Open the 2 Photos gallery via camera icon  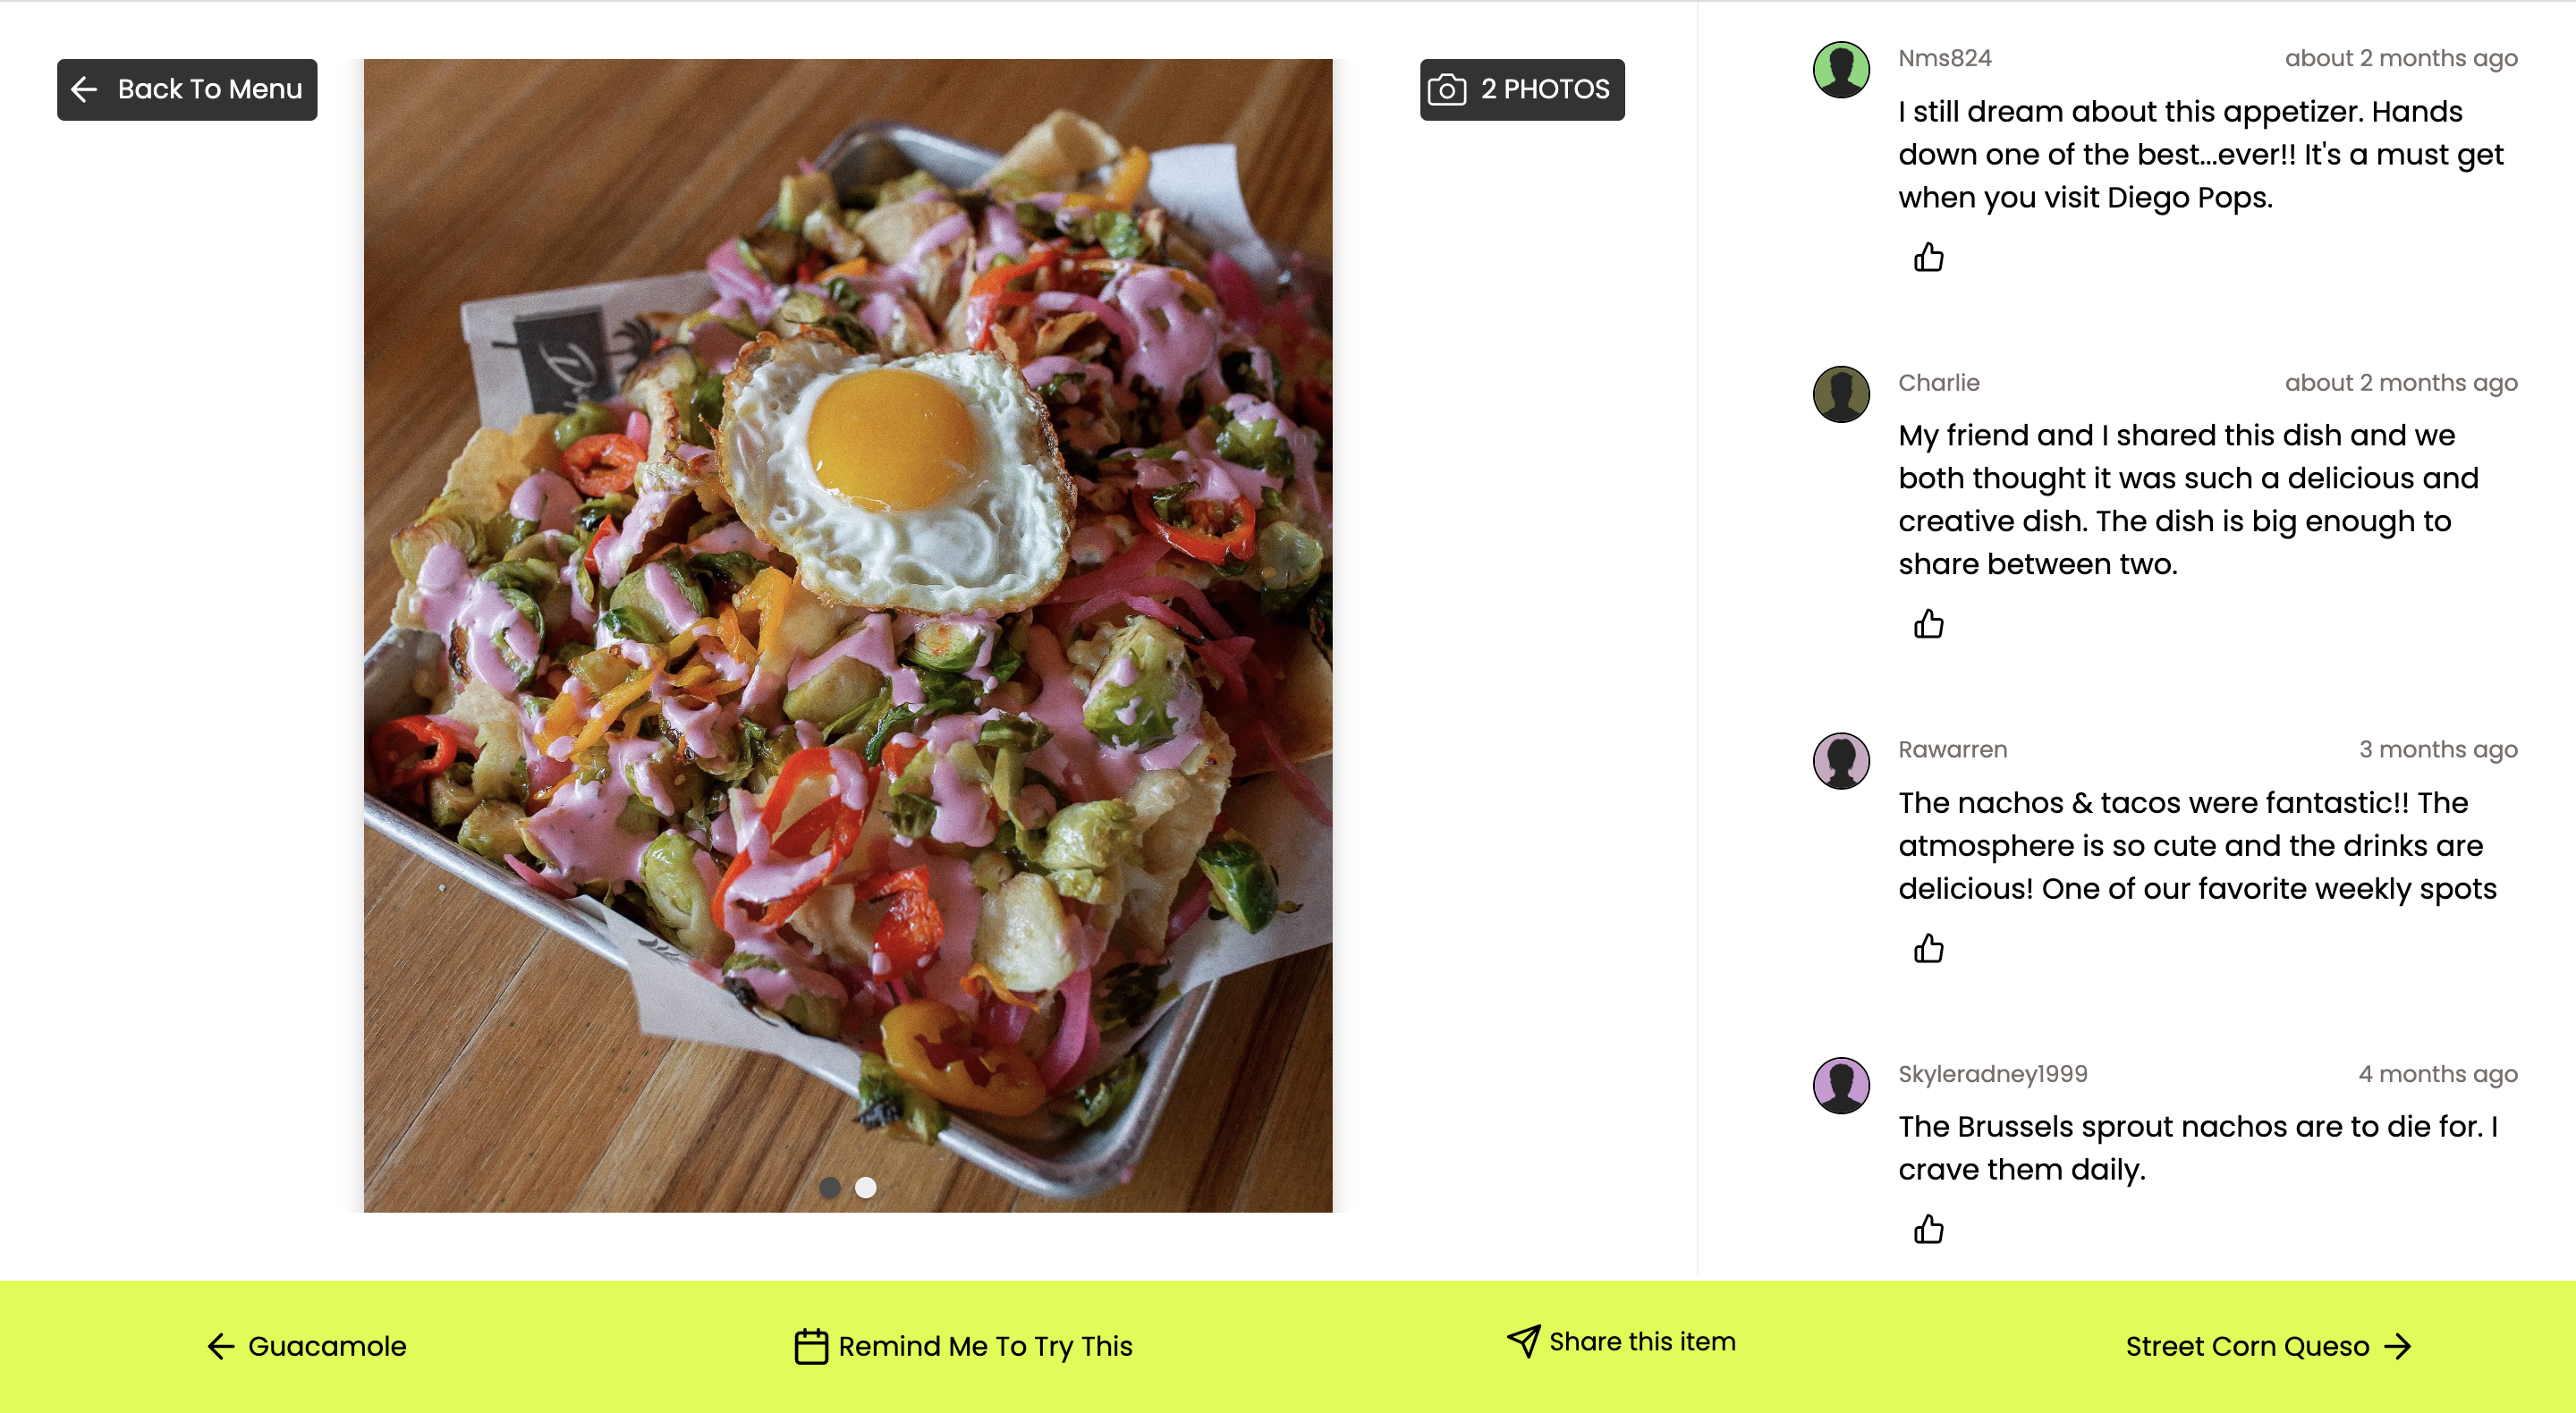coord(1448,89)
